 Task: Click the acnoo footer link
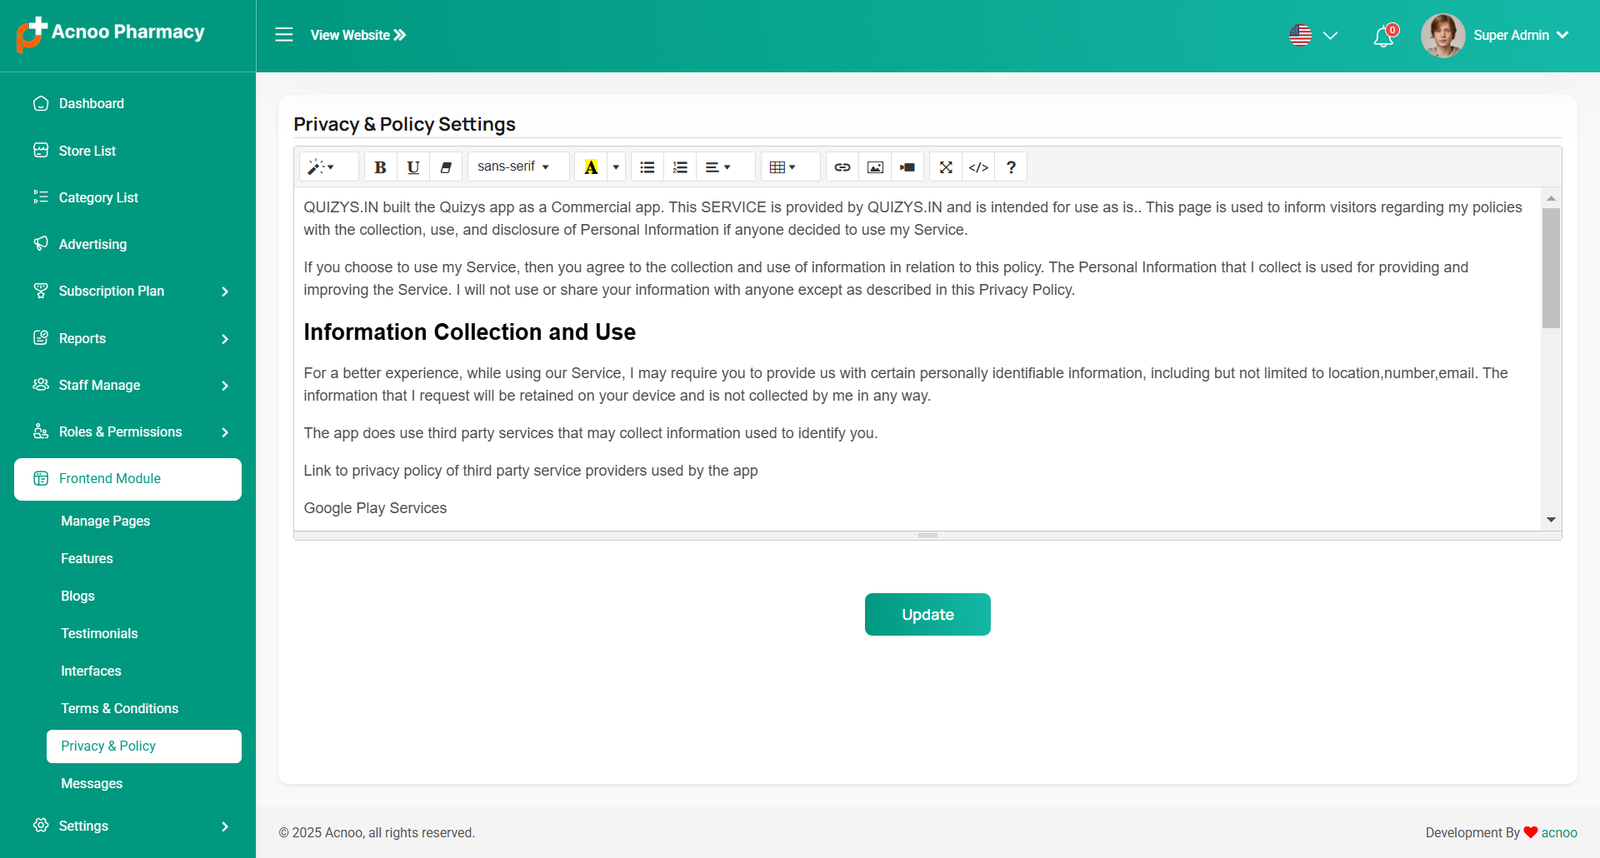pos(1559,832)
